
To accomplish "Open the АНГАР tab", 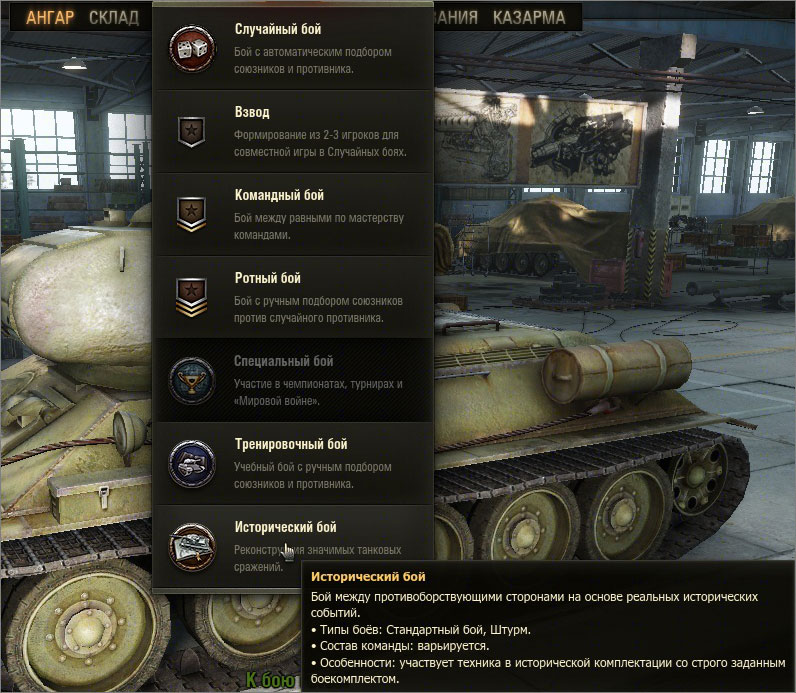I will pos(50,18).
